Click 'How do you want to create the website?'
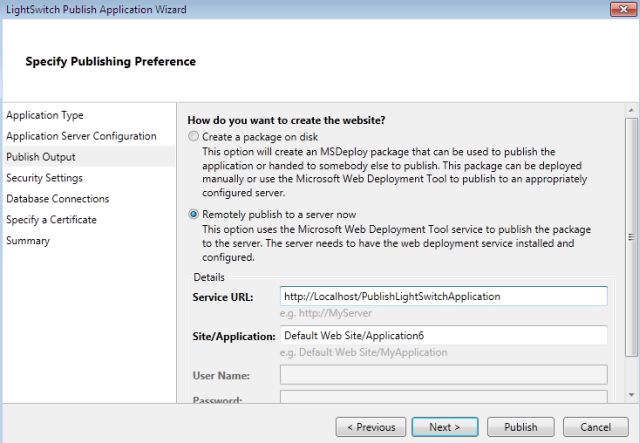640x443 pixels. point(287,120)
